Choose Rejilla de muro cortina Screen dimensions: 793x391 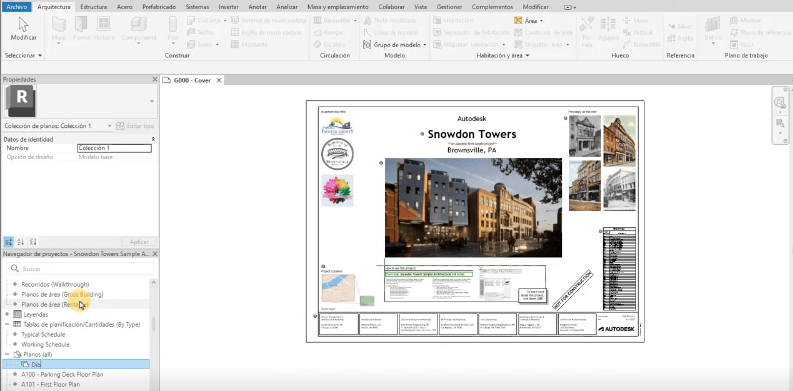click(266, 32)
